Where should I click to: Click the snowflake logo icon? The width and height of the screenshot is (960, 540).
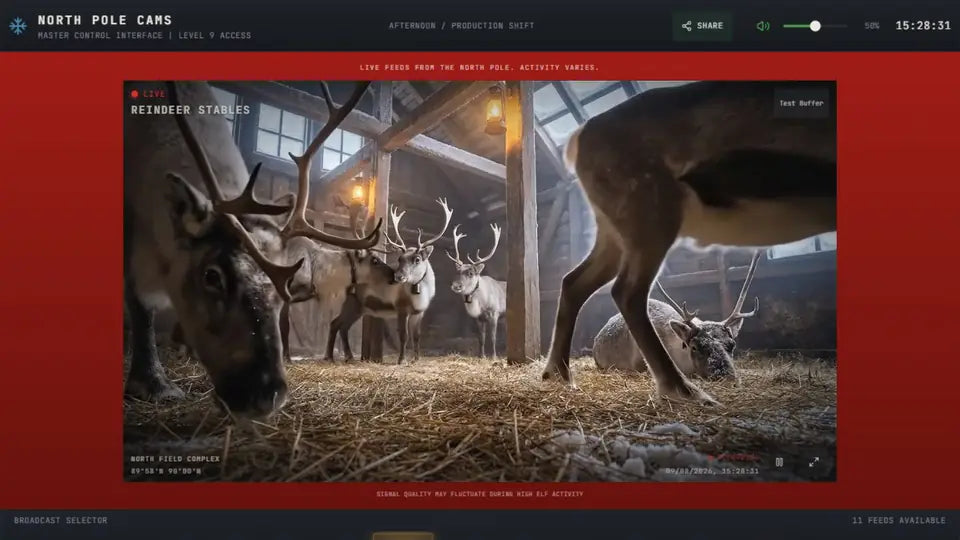click(18, 26)
